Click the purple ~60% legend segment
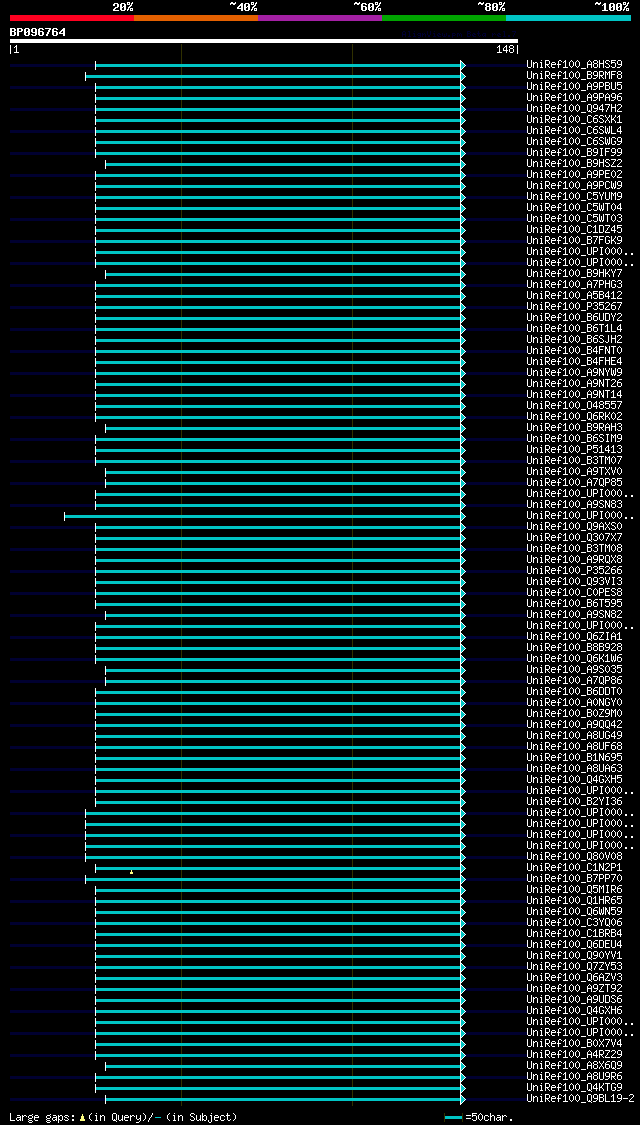 [320, 17]
